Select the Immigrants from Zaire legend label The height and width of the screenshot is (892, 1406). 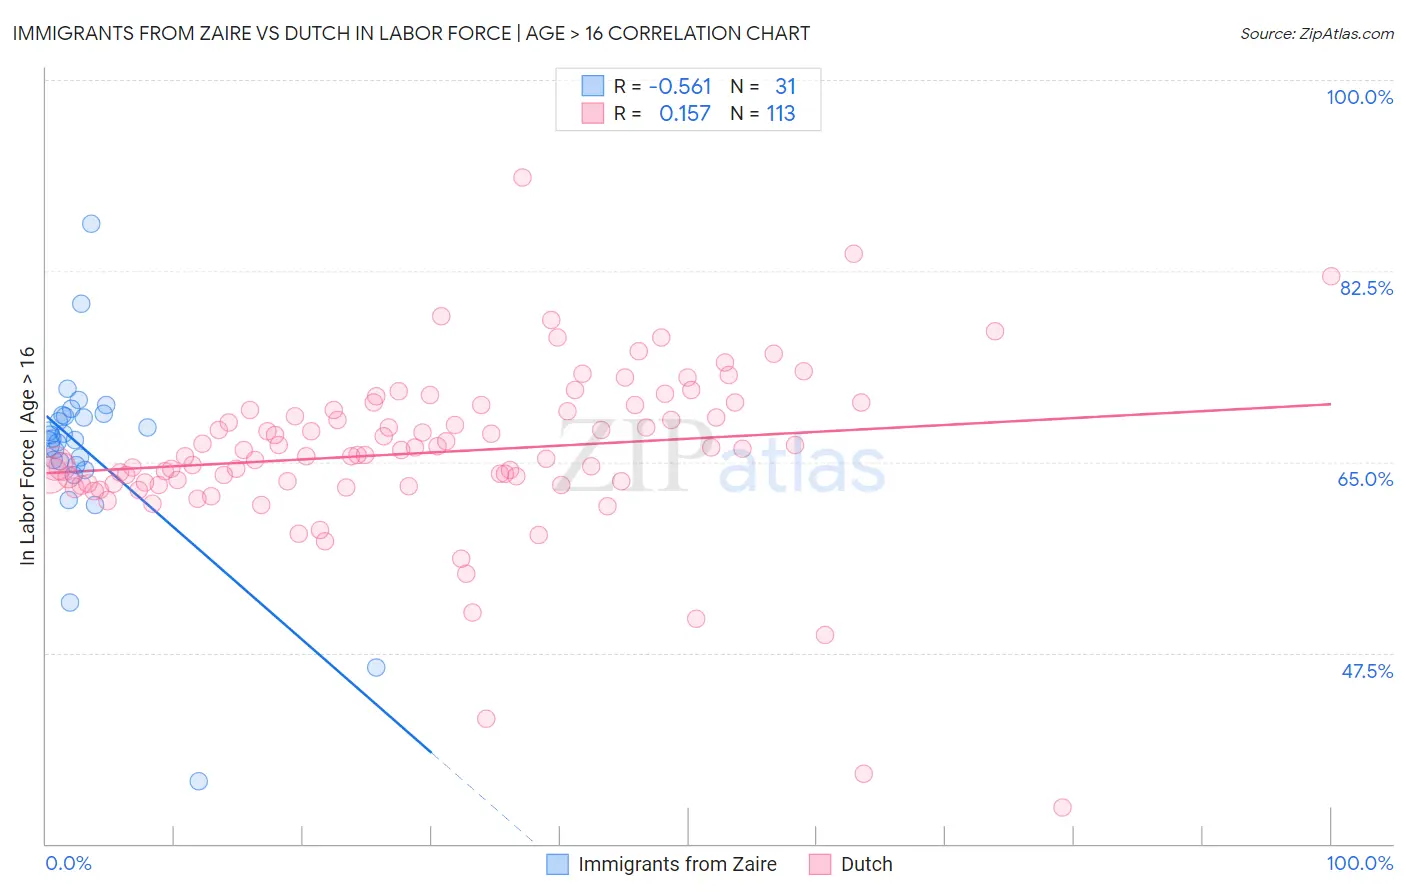(677, 864)
